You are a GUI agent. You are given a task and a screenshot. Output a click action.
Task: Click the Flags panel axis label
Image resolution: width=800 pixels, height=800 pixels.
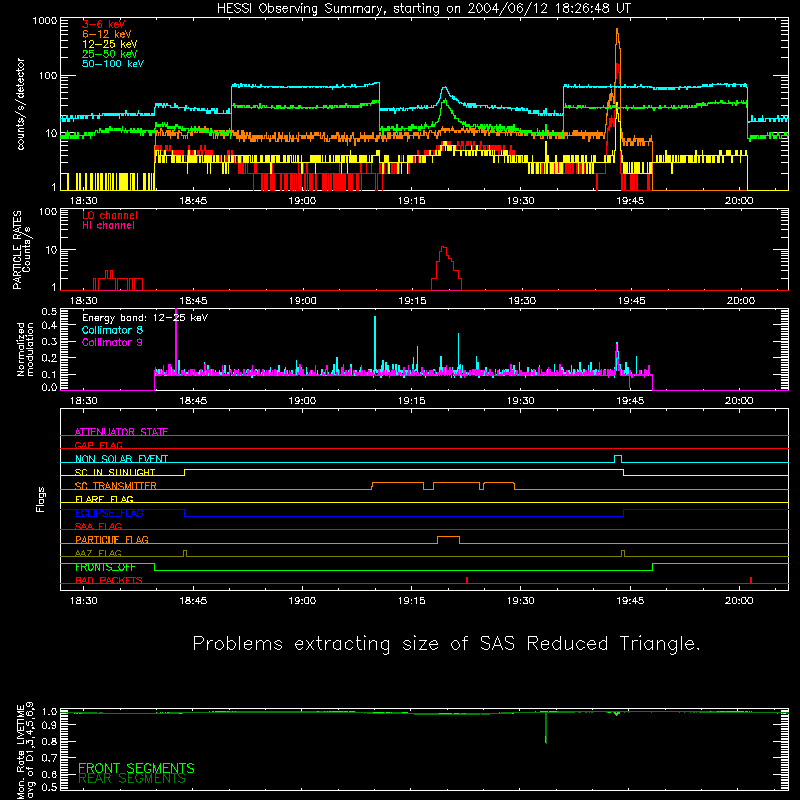(x=40, y=499)
